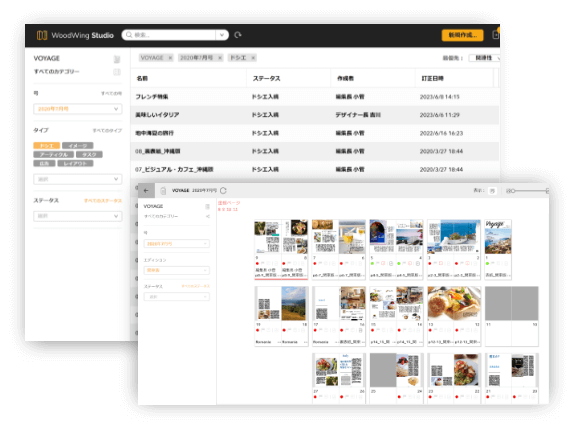Open the search box dropdown arrow
Screen dimensions: 576x430
click(x=222, y=35)
